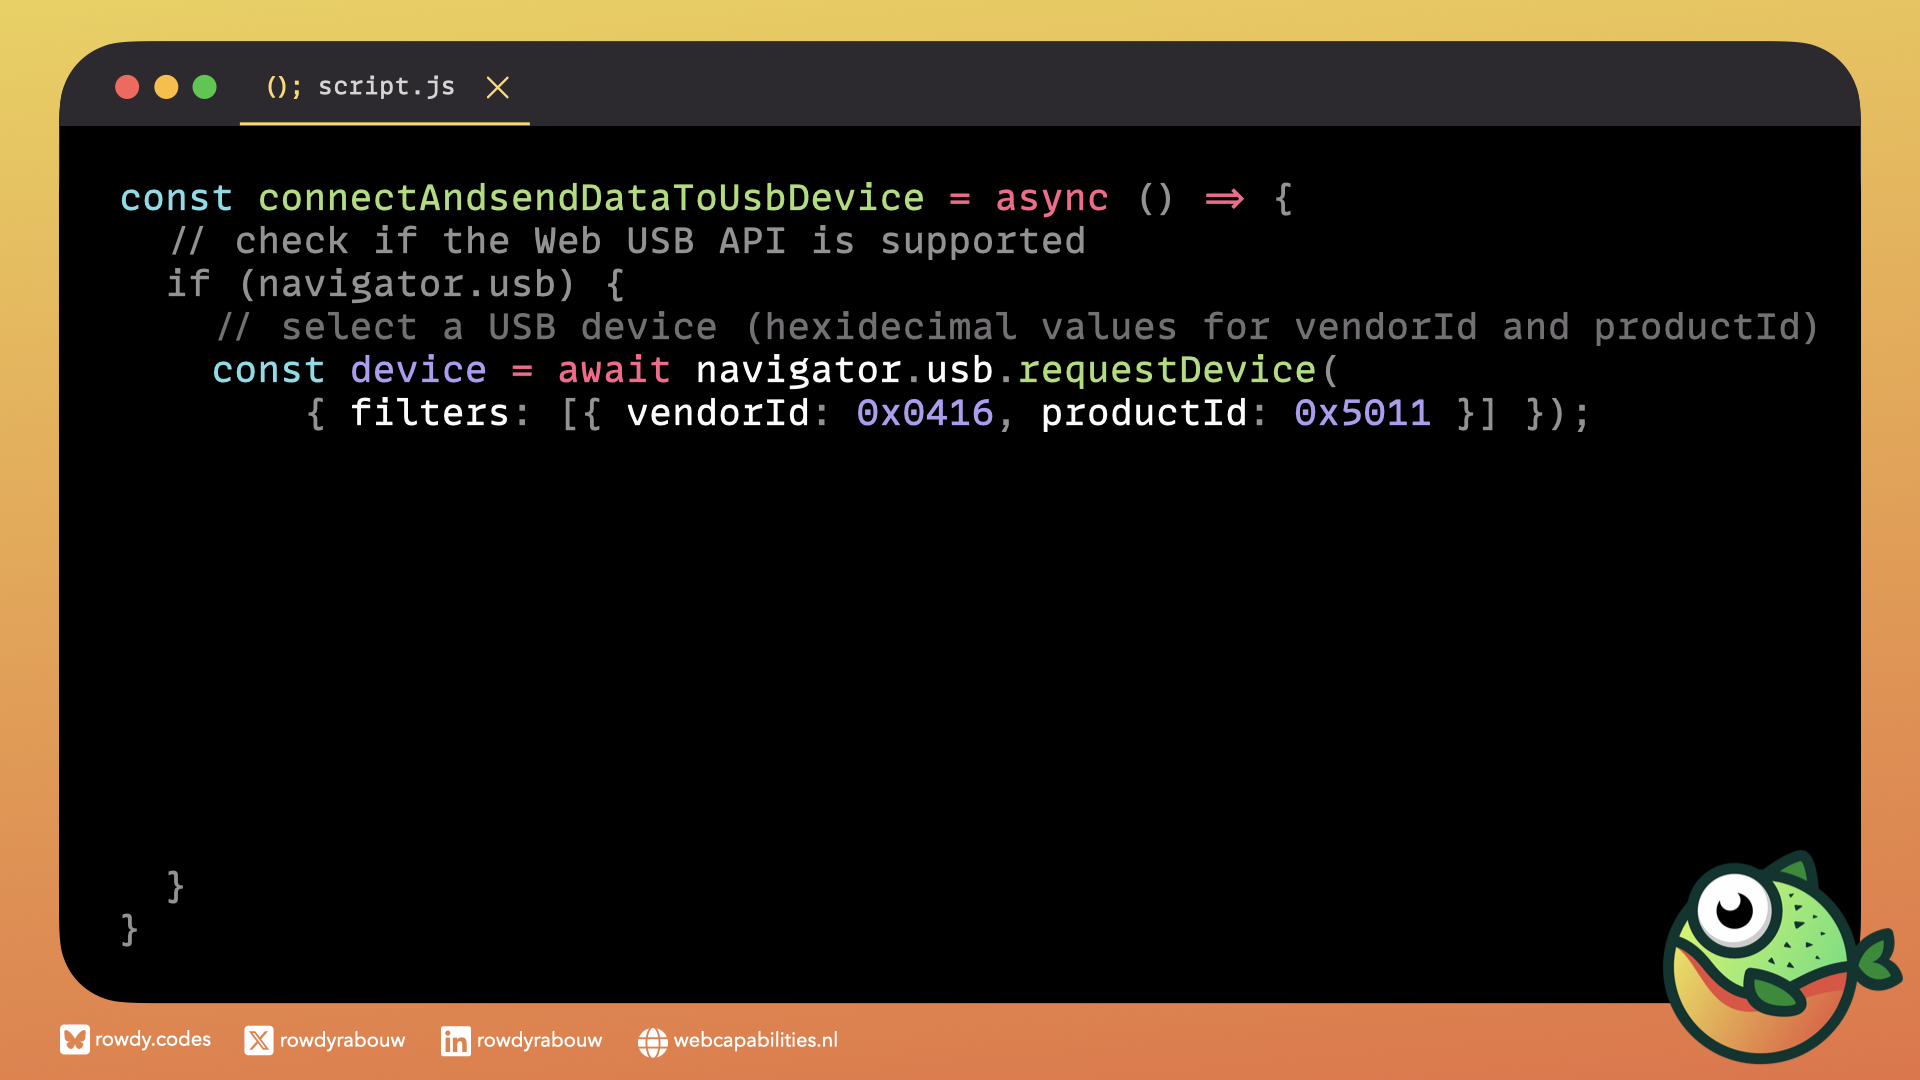Click the red close window dot
Image resolution: width=1920 pixels, height=1080 pixels.
pyautogui.click(x=127, y=87)
